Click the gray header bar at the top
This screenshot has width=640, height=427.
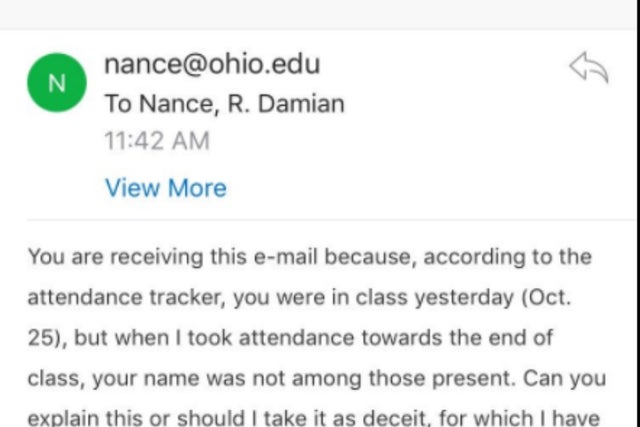click(320, 14)
